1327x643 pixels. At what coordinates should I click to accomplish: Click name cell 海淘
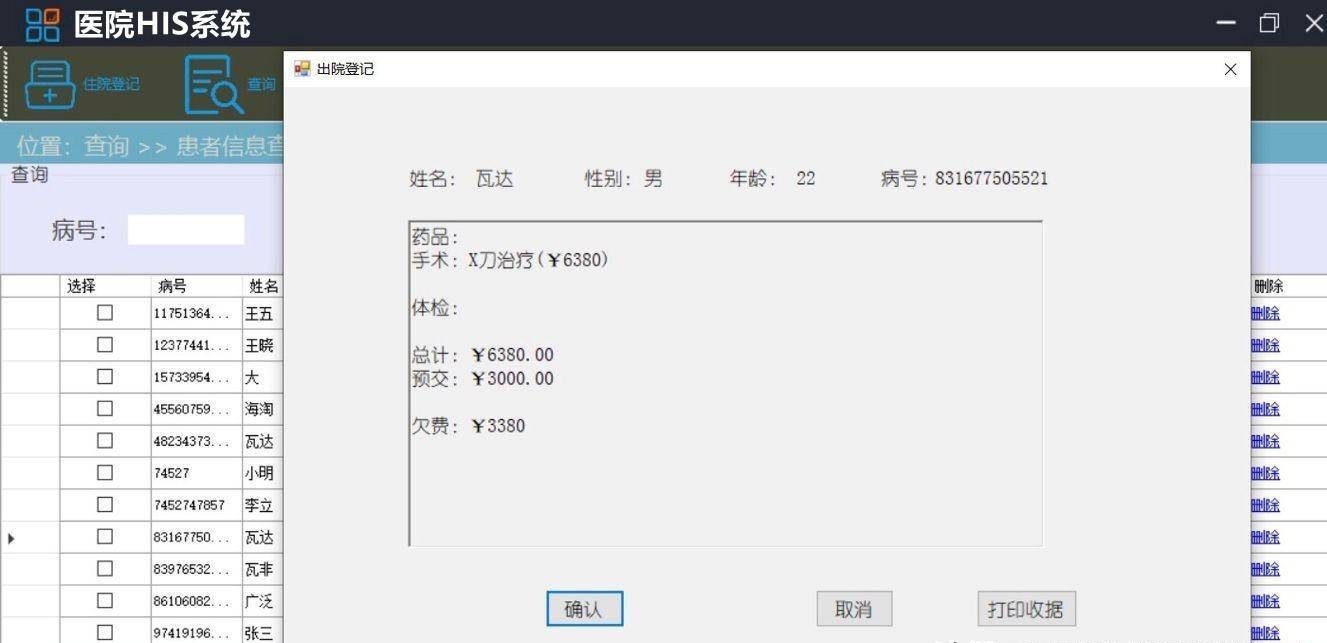263,410
